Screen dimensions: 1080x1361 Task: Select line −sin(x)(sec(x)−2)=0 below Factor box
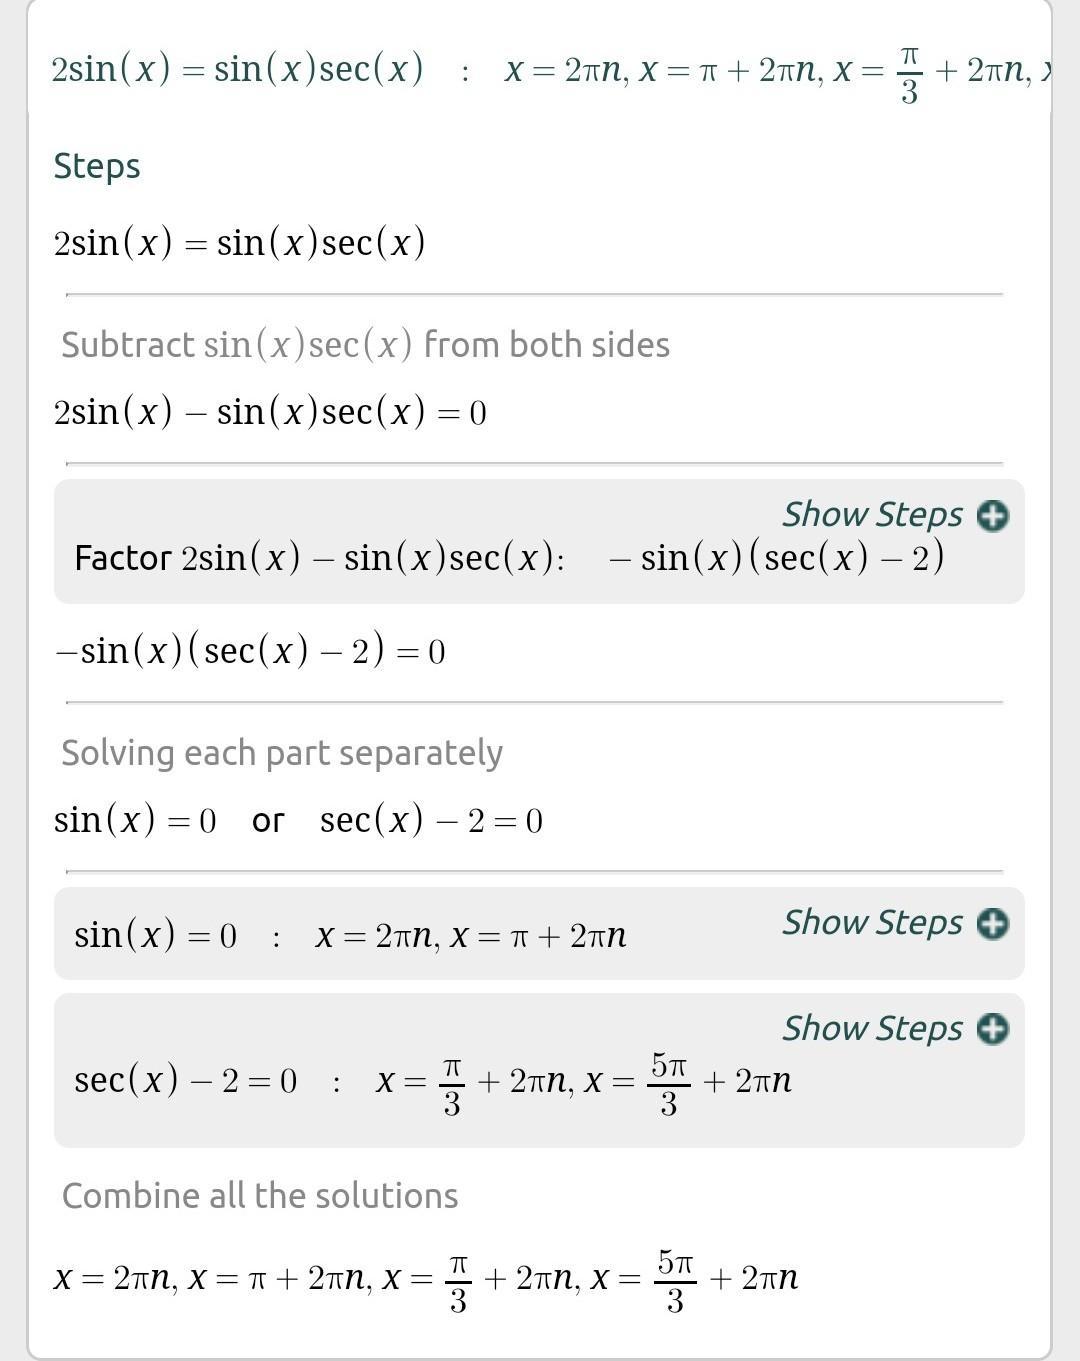click(250, 652)
